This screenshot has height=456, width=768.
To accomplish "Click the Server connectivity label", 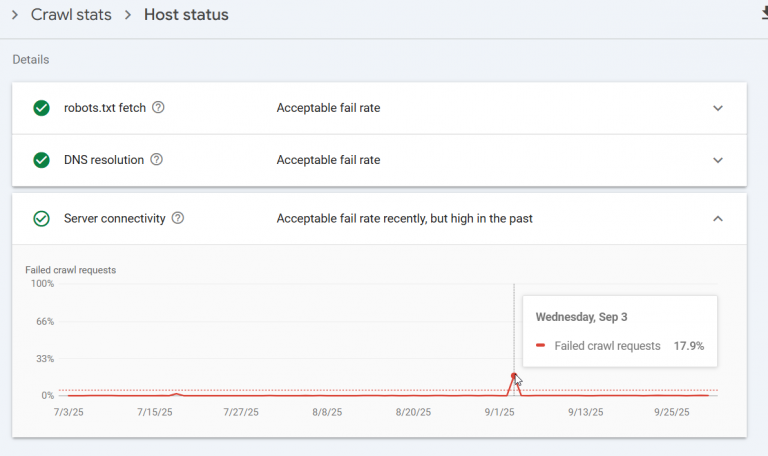I will 114,218.
